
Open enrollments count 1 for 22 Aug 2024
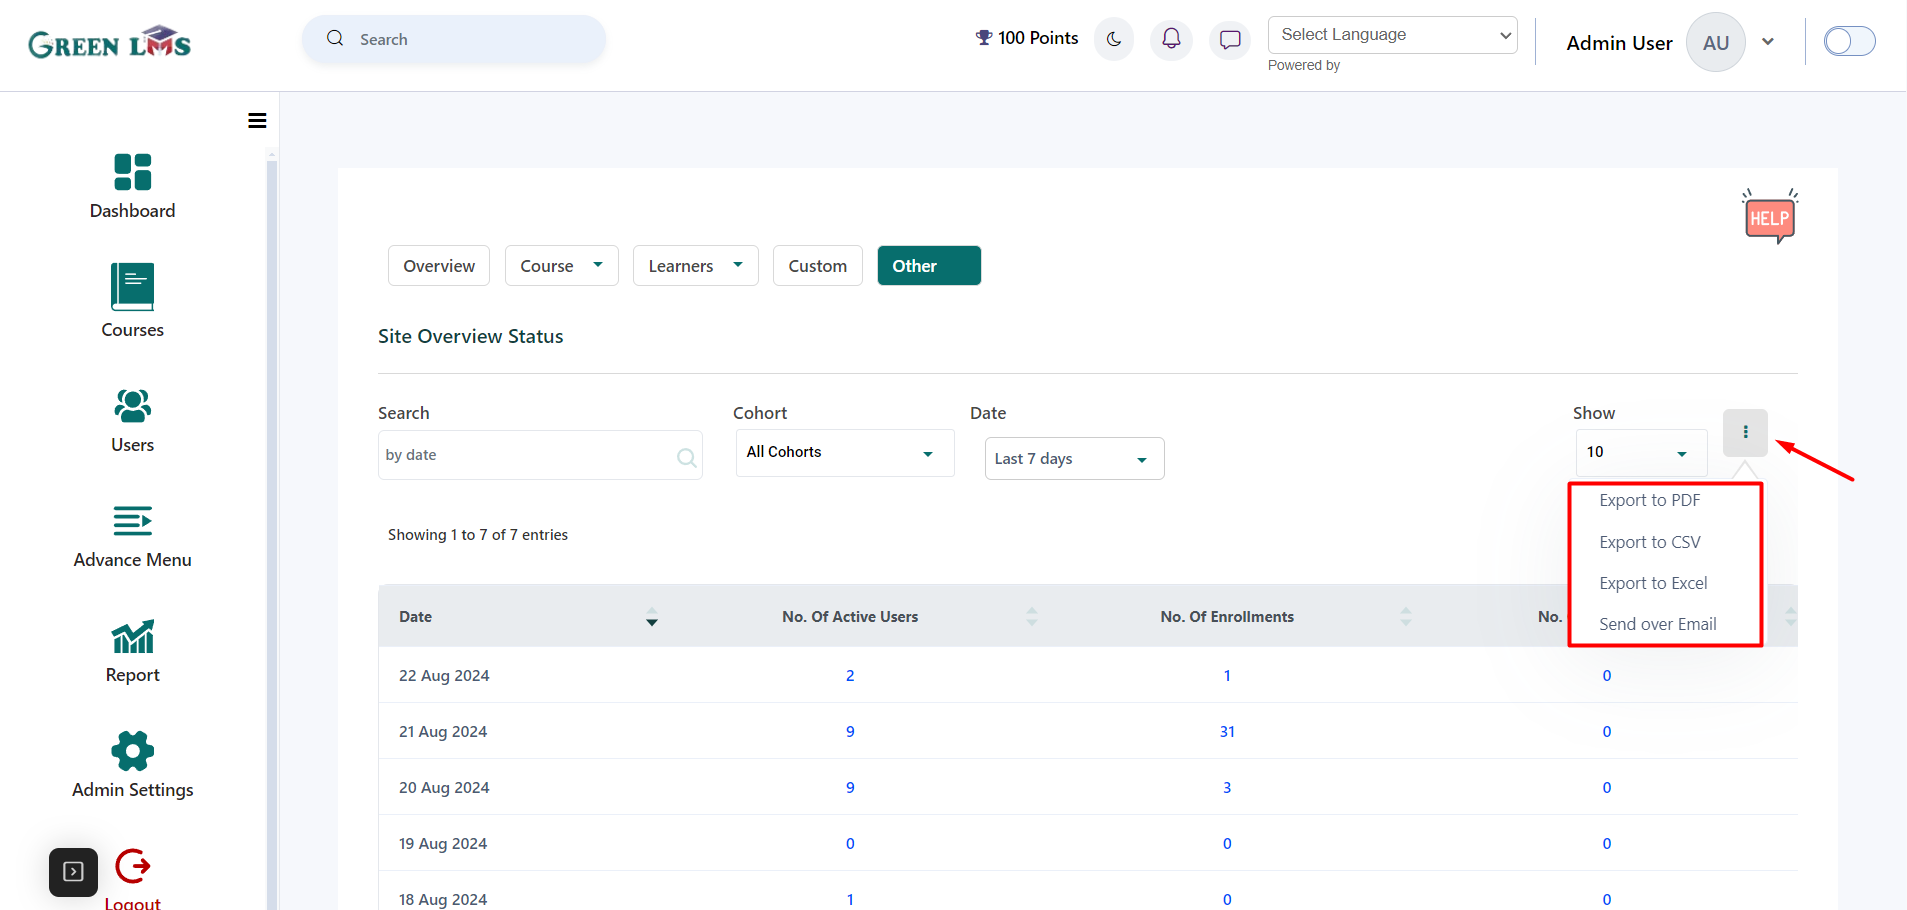point(1227,676)
